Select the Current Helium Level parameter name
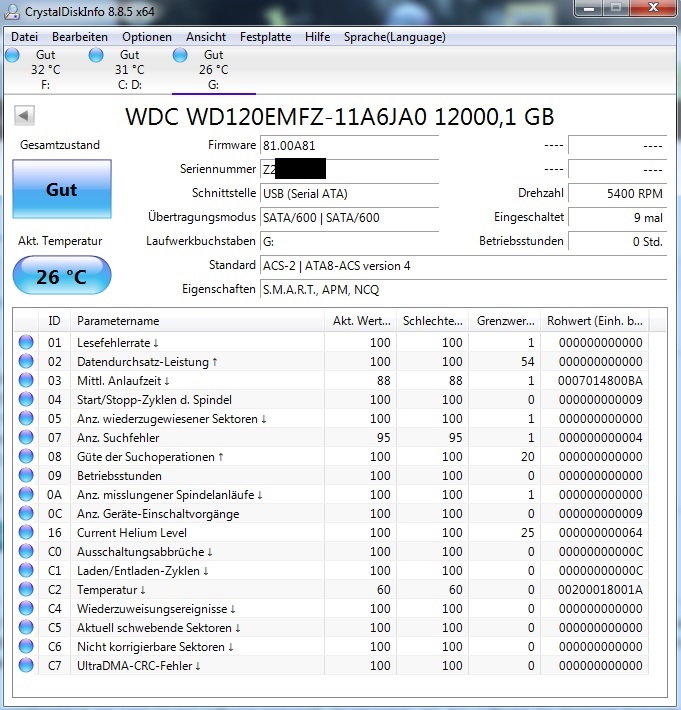This screenshot has height=710, width=681. [132, 532]
